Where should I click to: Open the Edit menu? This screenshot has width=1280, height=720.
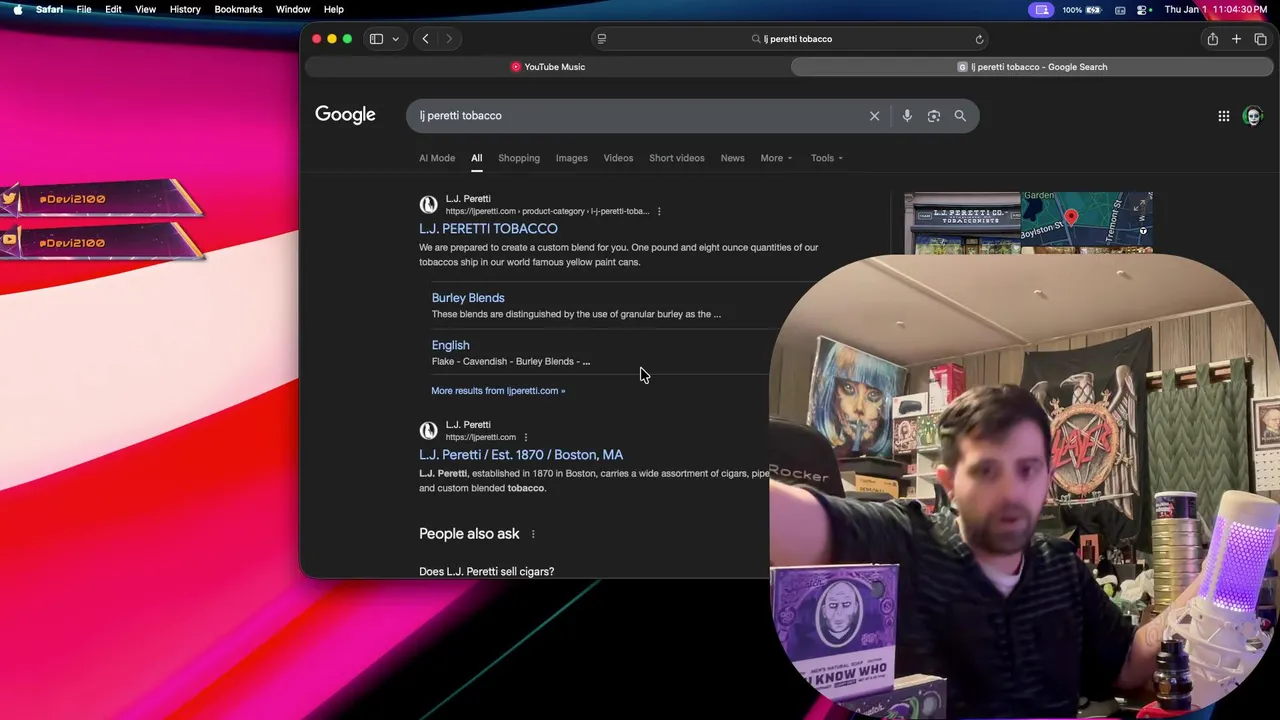click(113, 9)
